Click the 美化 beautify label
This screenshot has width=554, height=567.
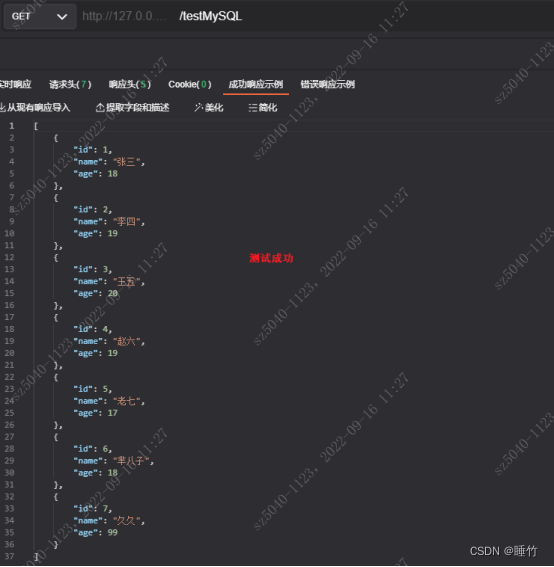pos(214,107)
